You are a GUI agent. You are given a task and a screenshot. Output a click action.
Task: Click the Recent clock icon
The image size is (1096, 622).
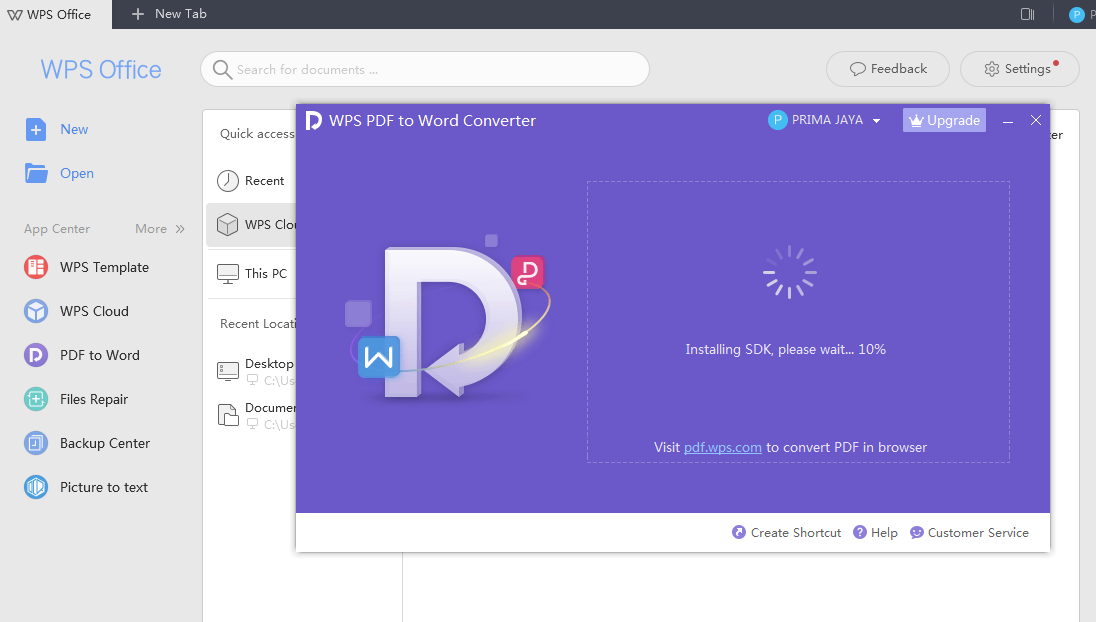click(228, 181)
